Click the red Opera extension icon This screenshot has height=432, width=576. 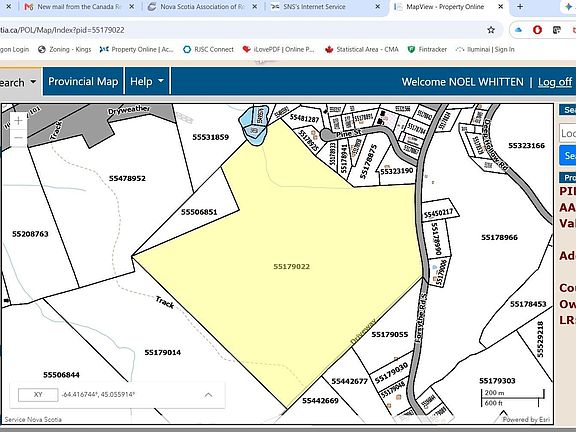pos(537,30)
